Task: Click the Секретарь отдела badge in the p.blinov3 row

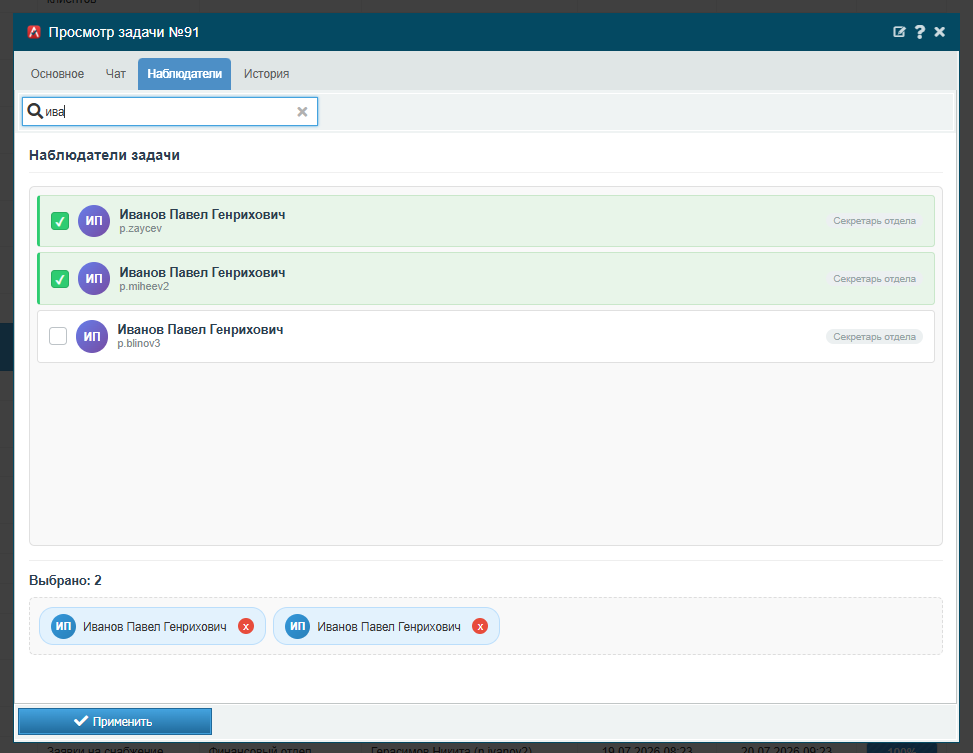Action: pos(874,336)
